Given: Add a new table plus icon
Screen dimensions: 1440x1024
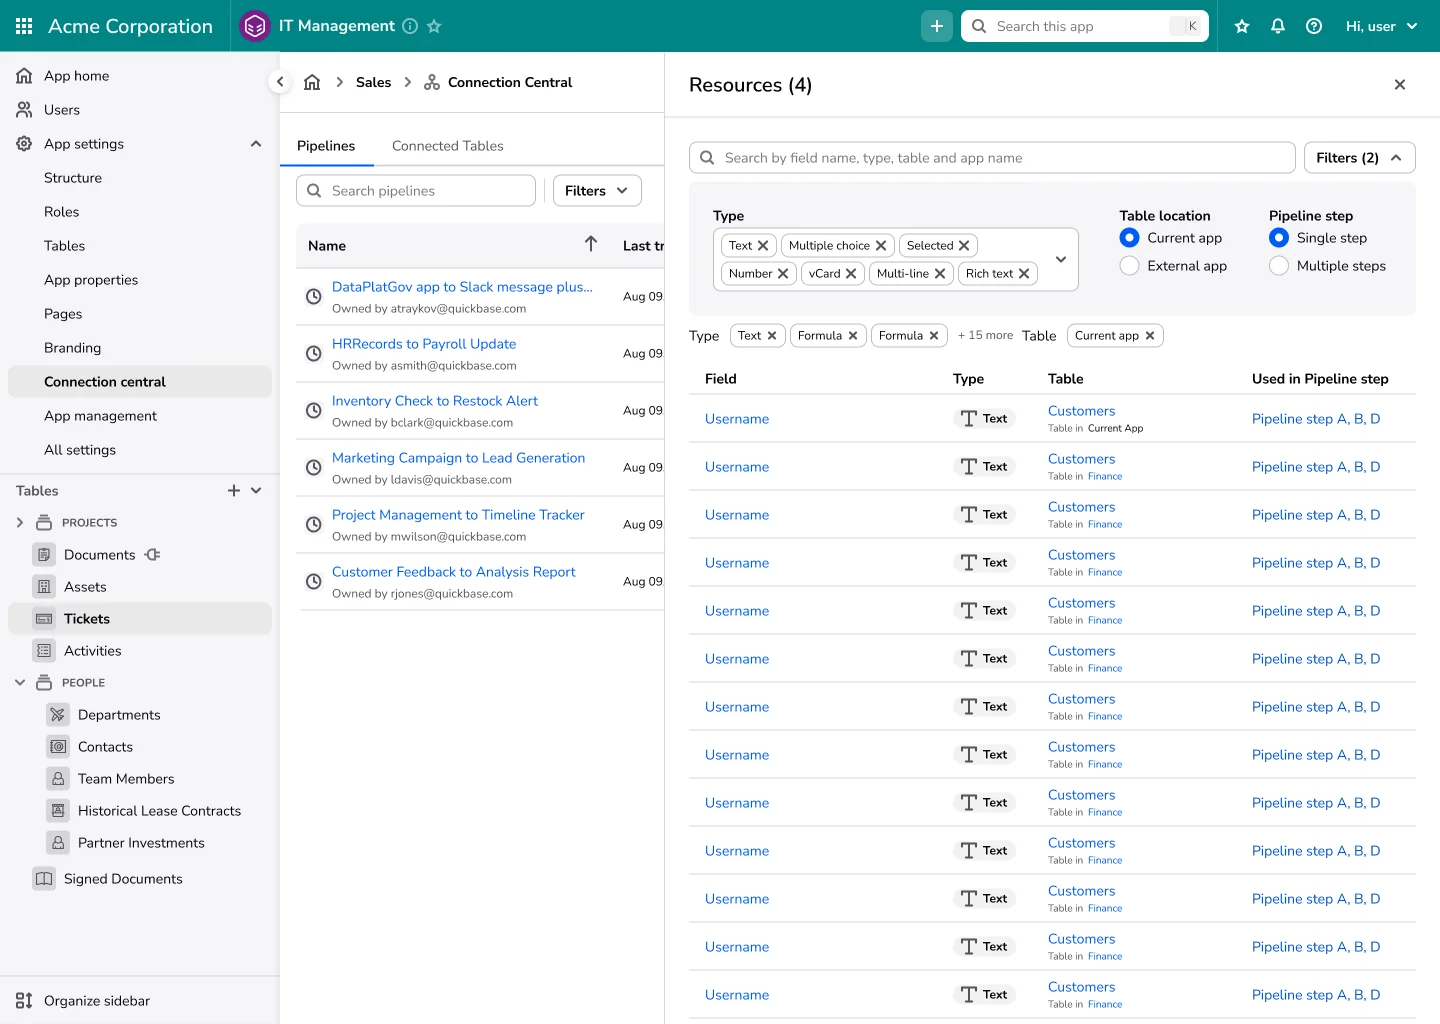Looking at the screenshot, I should click(x=234, y=490).
